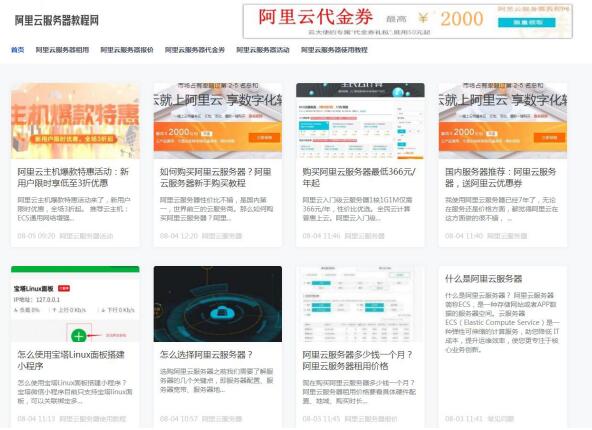Click category tag beside 08-04 11:46

(x=364, y=236)
